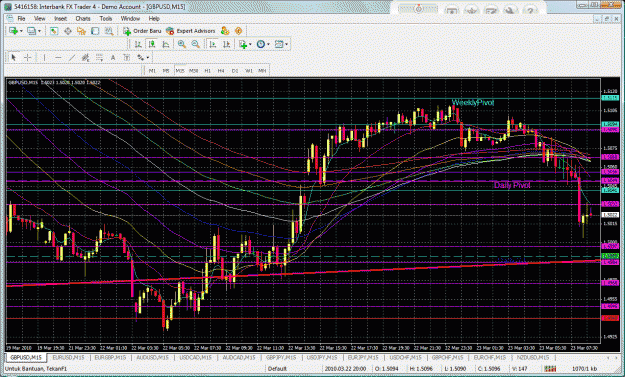
Task: Click the New Chart icon
Action: 13,31
